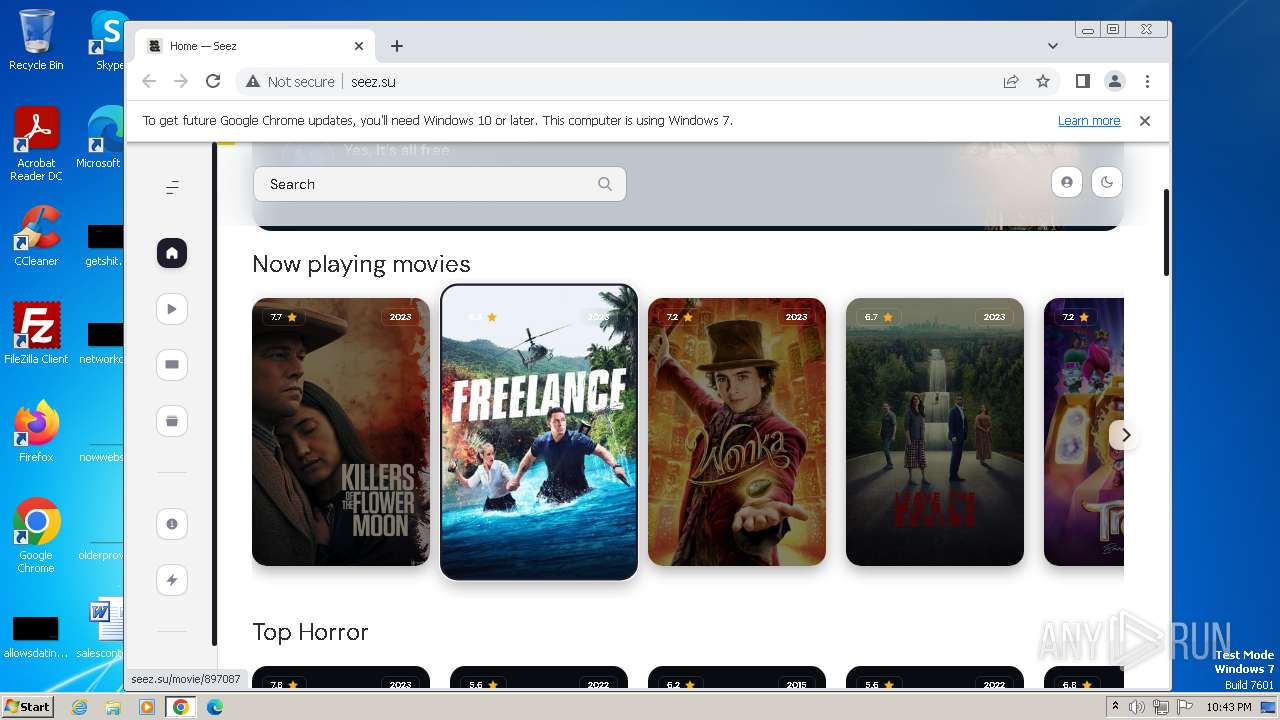Image resolution: width=1280 pixels, height=720 pixels.
Task: Click the taskbar volume speaker icon
Action: [x=1137, y=707]
